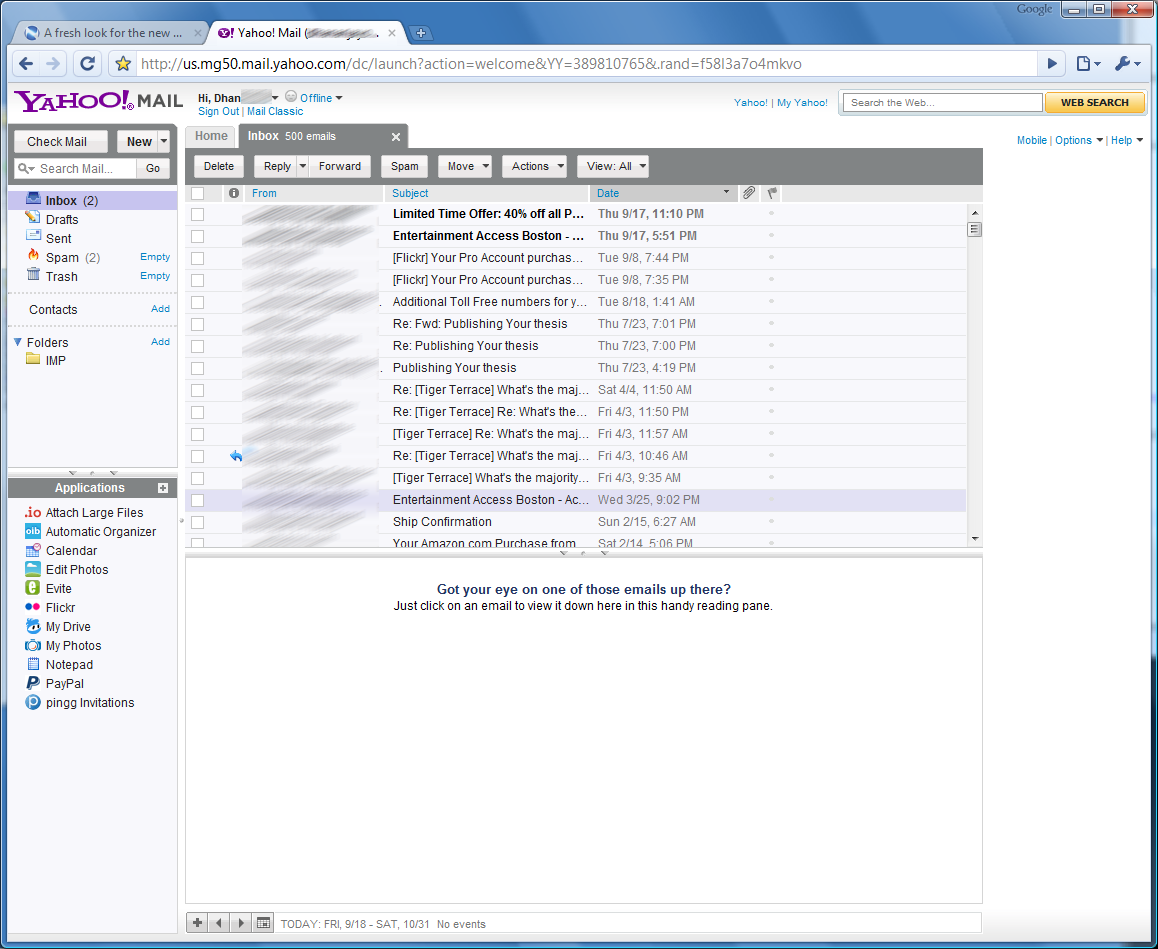
Task: Open the Notepad application
Action: [x=58, y=665]
